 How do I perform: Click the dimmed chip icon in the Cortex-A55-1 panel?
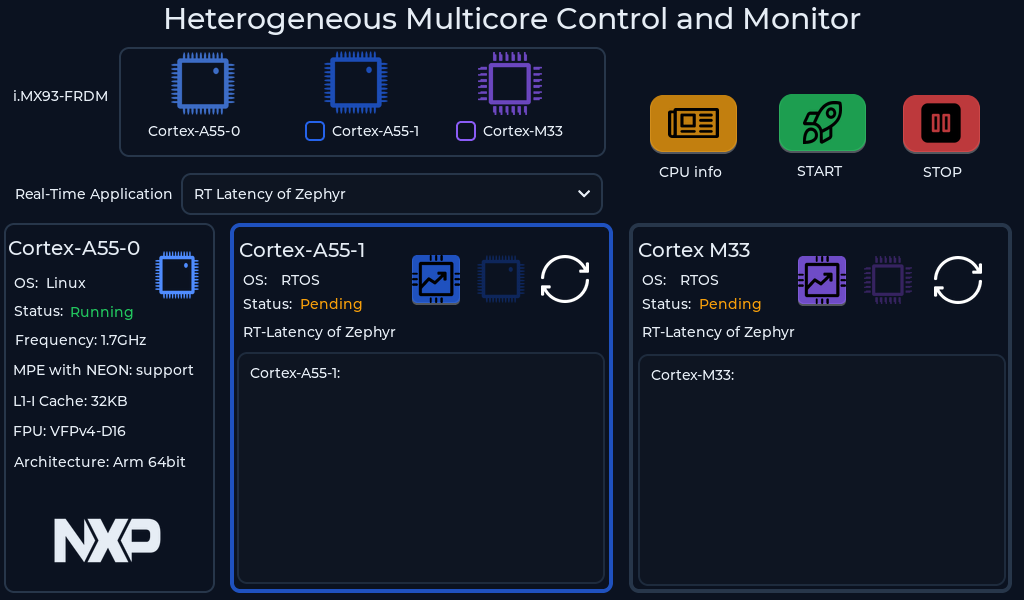pyautogui.click(x=501, y=279)
